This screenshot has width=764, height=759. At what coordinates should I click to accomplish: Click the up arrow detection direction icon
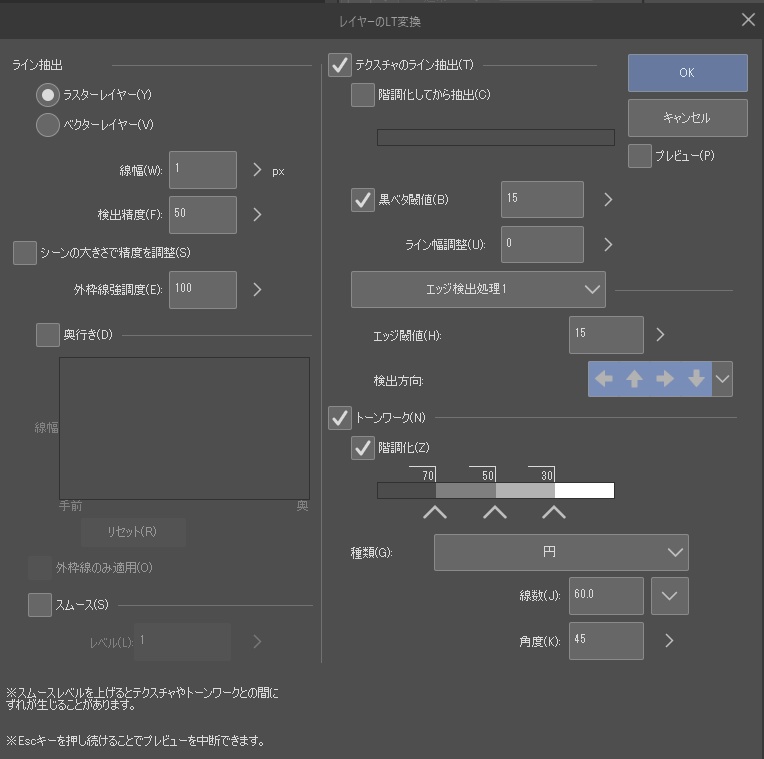(634, 379)
